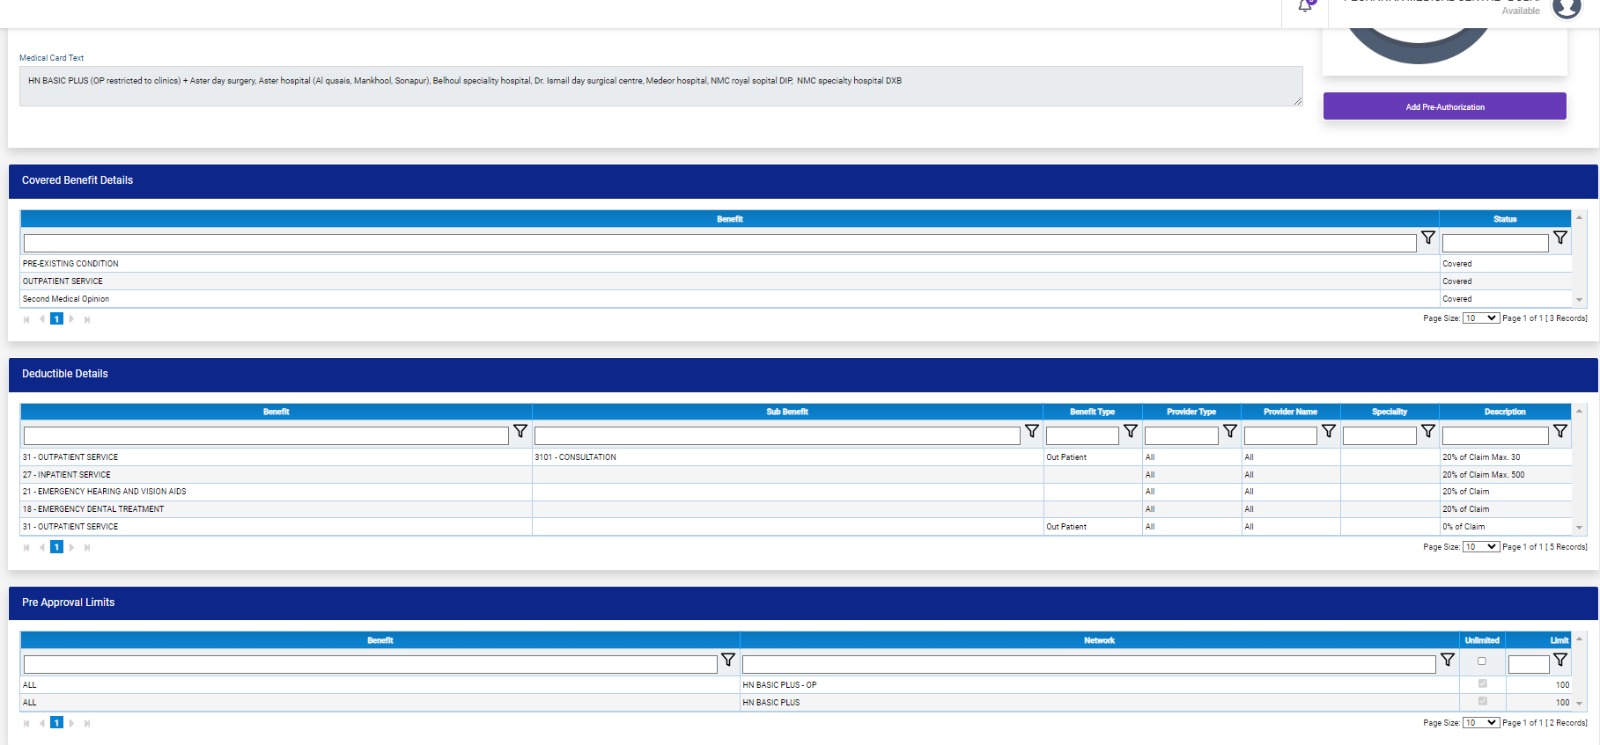
Task: Jump to last page in Covered Benefit Details
Action: pyautogui.click(x=87, y=319)
